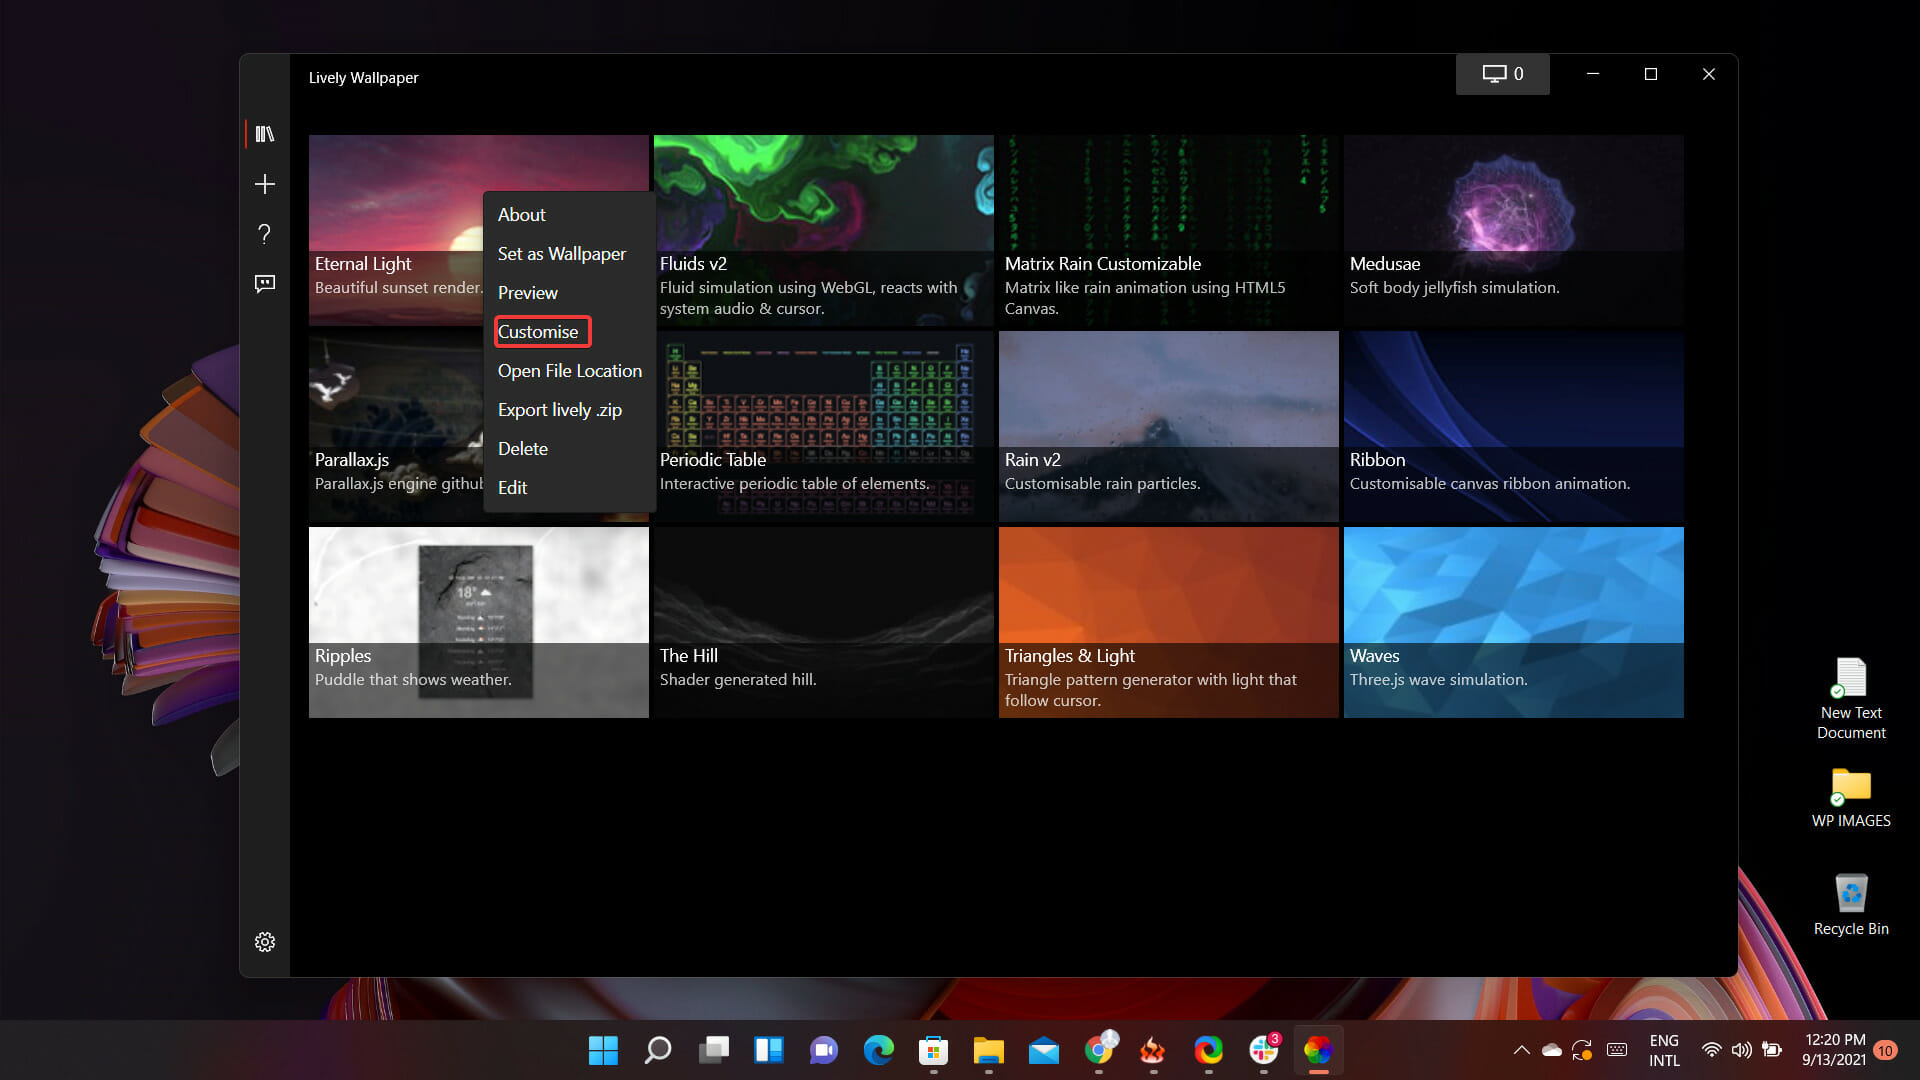Click Delete in the context menu
This screenshot has height=1080, width=1920.
(x=522, y=448)
